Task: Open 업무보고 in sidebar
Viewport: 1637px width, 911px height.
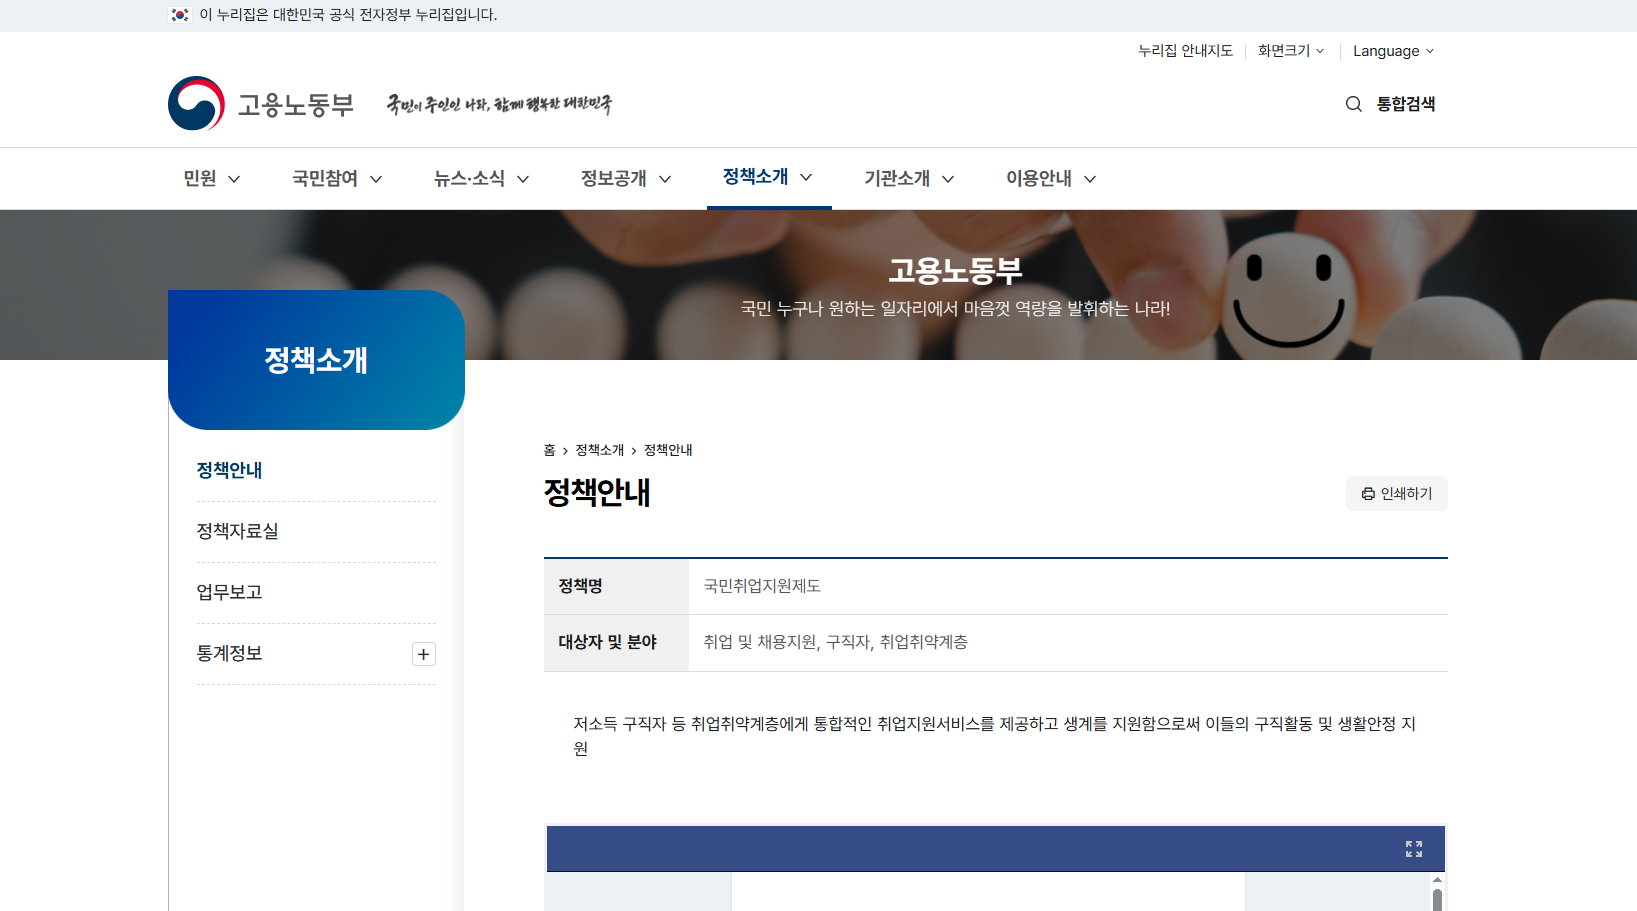Action: (230, 592)
